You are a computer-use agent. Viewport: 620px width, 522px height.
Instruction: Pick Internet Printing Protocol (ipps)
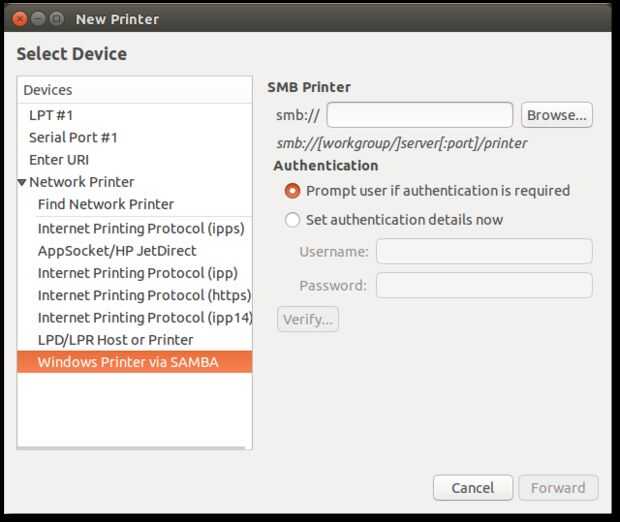[x=140, y=228]
